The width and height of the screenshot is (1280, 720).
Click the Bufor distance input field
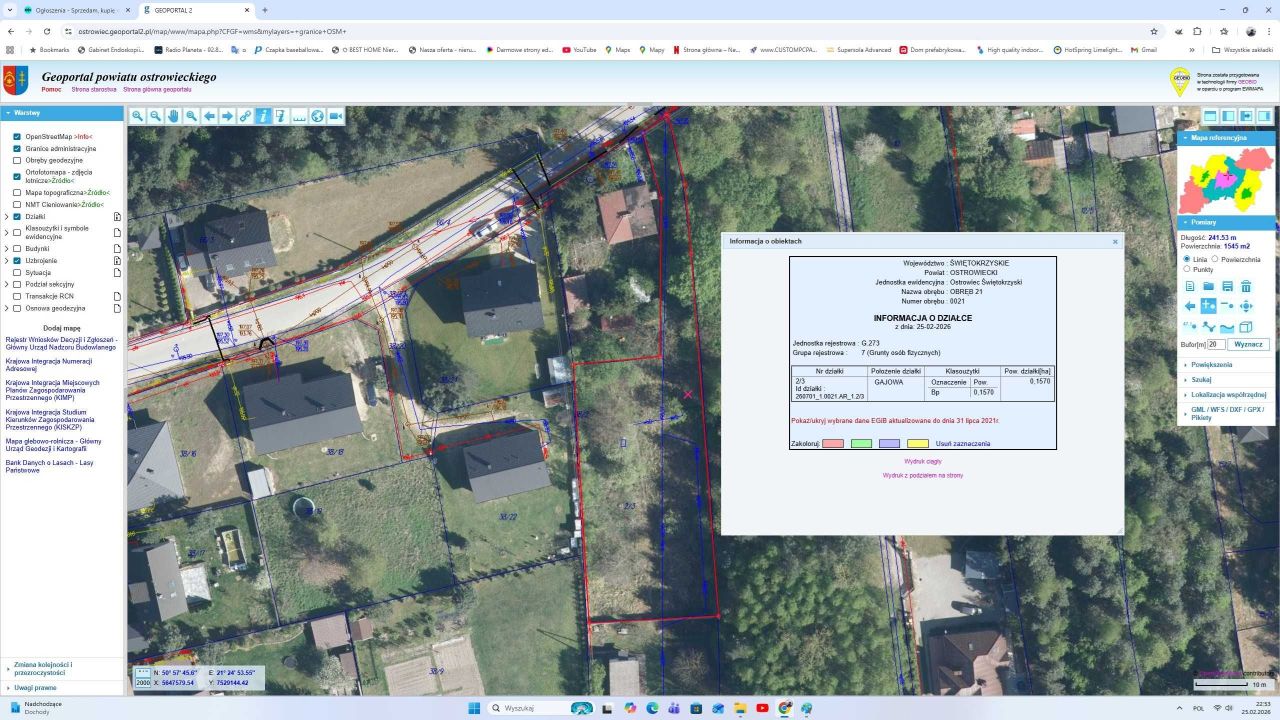click(1216, 344)
